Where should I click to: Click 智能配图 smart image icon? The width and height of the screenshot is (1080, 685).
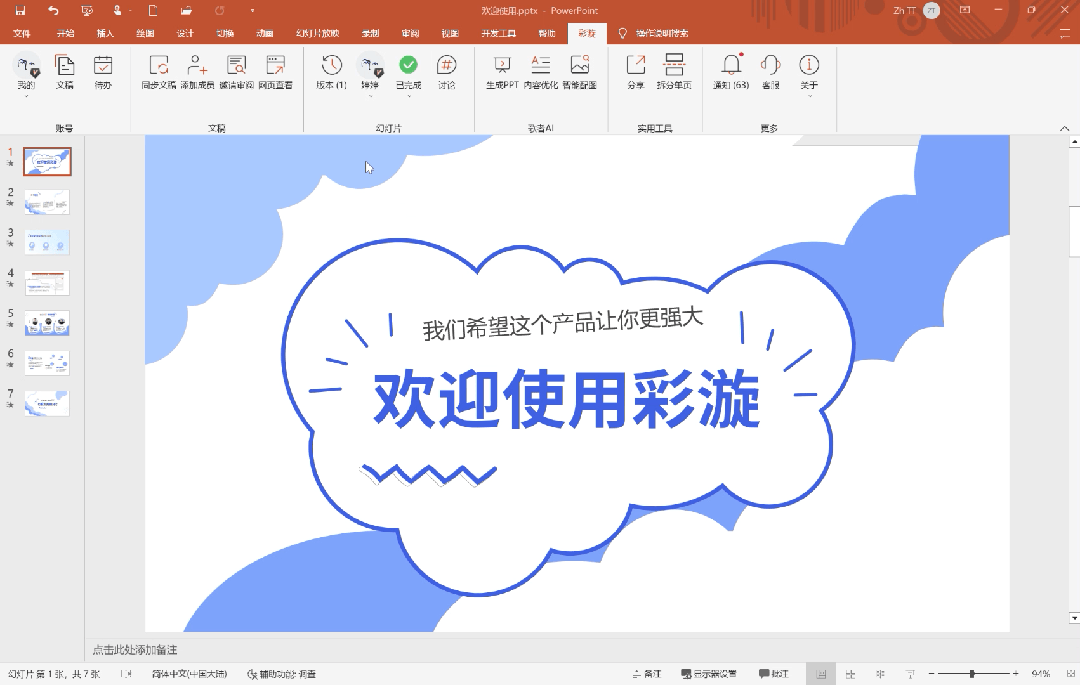[579, 72]
